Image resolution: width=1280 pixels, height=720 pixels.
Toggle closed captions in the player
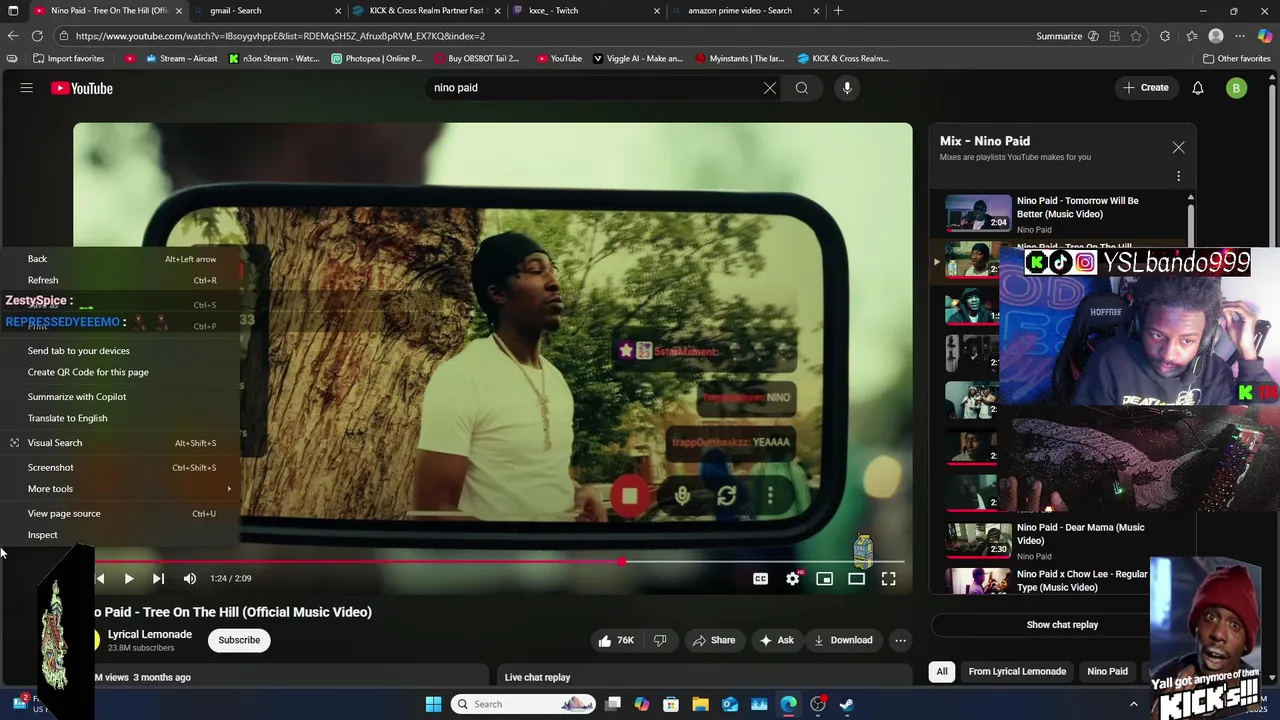click(x=761, y=578)
